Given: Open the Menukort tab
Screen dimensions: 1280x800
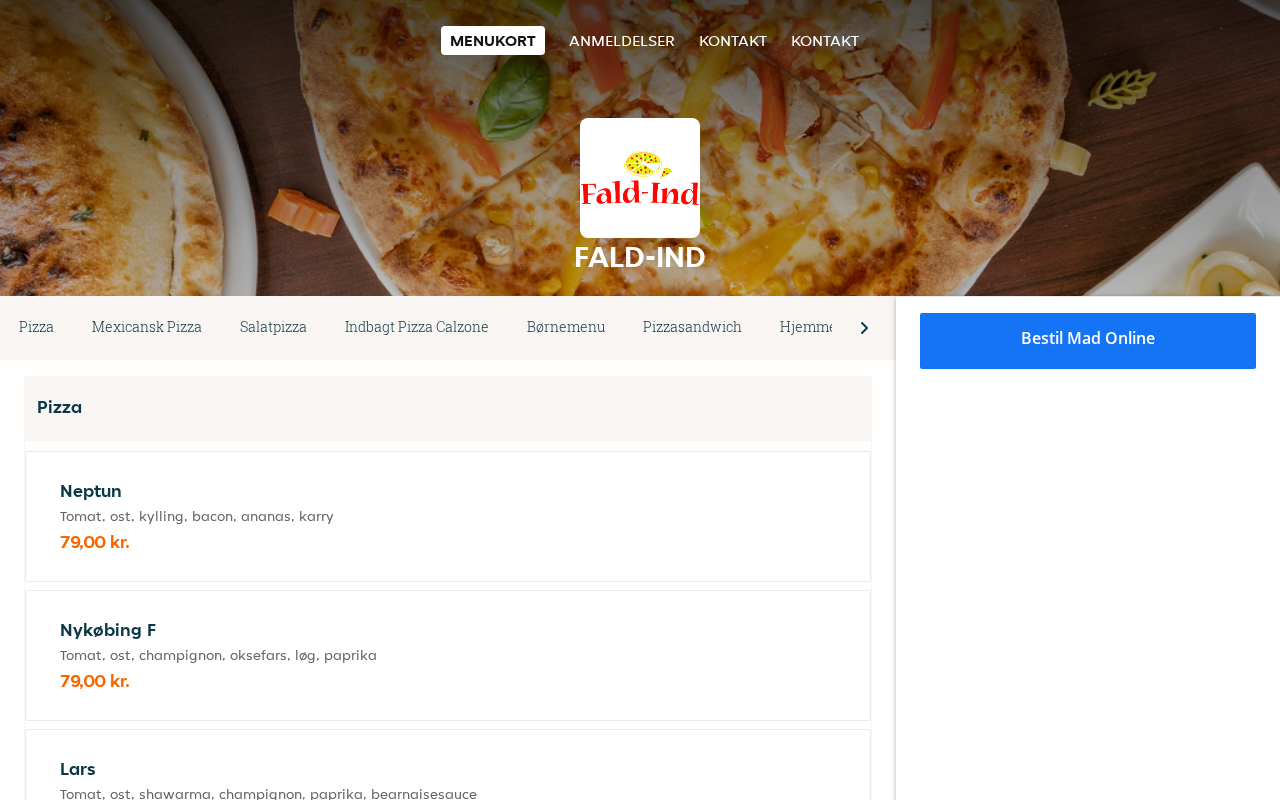Looking at the screenshot, I should (493, 41).
